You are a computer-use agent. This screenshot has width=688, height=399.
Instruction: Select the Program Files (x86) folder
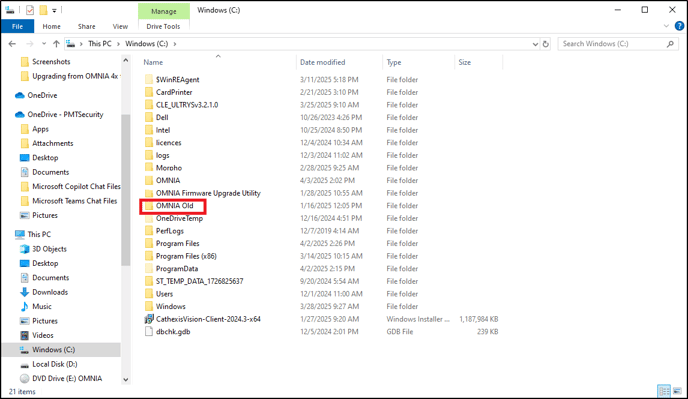(186, 256)
